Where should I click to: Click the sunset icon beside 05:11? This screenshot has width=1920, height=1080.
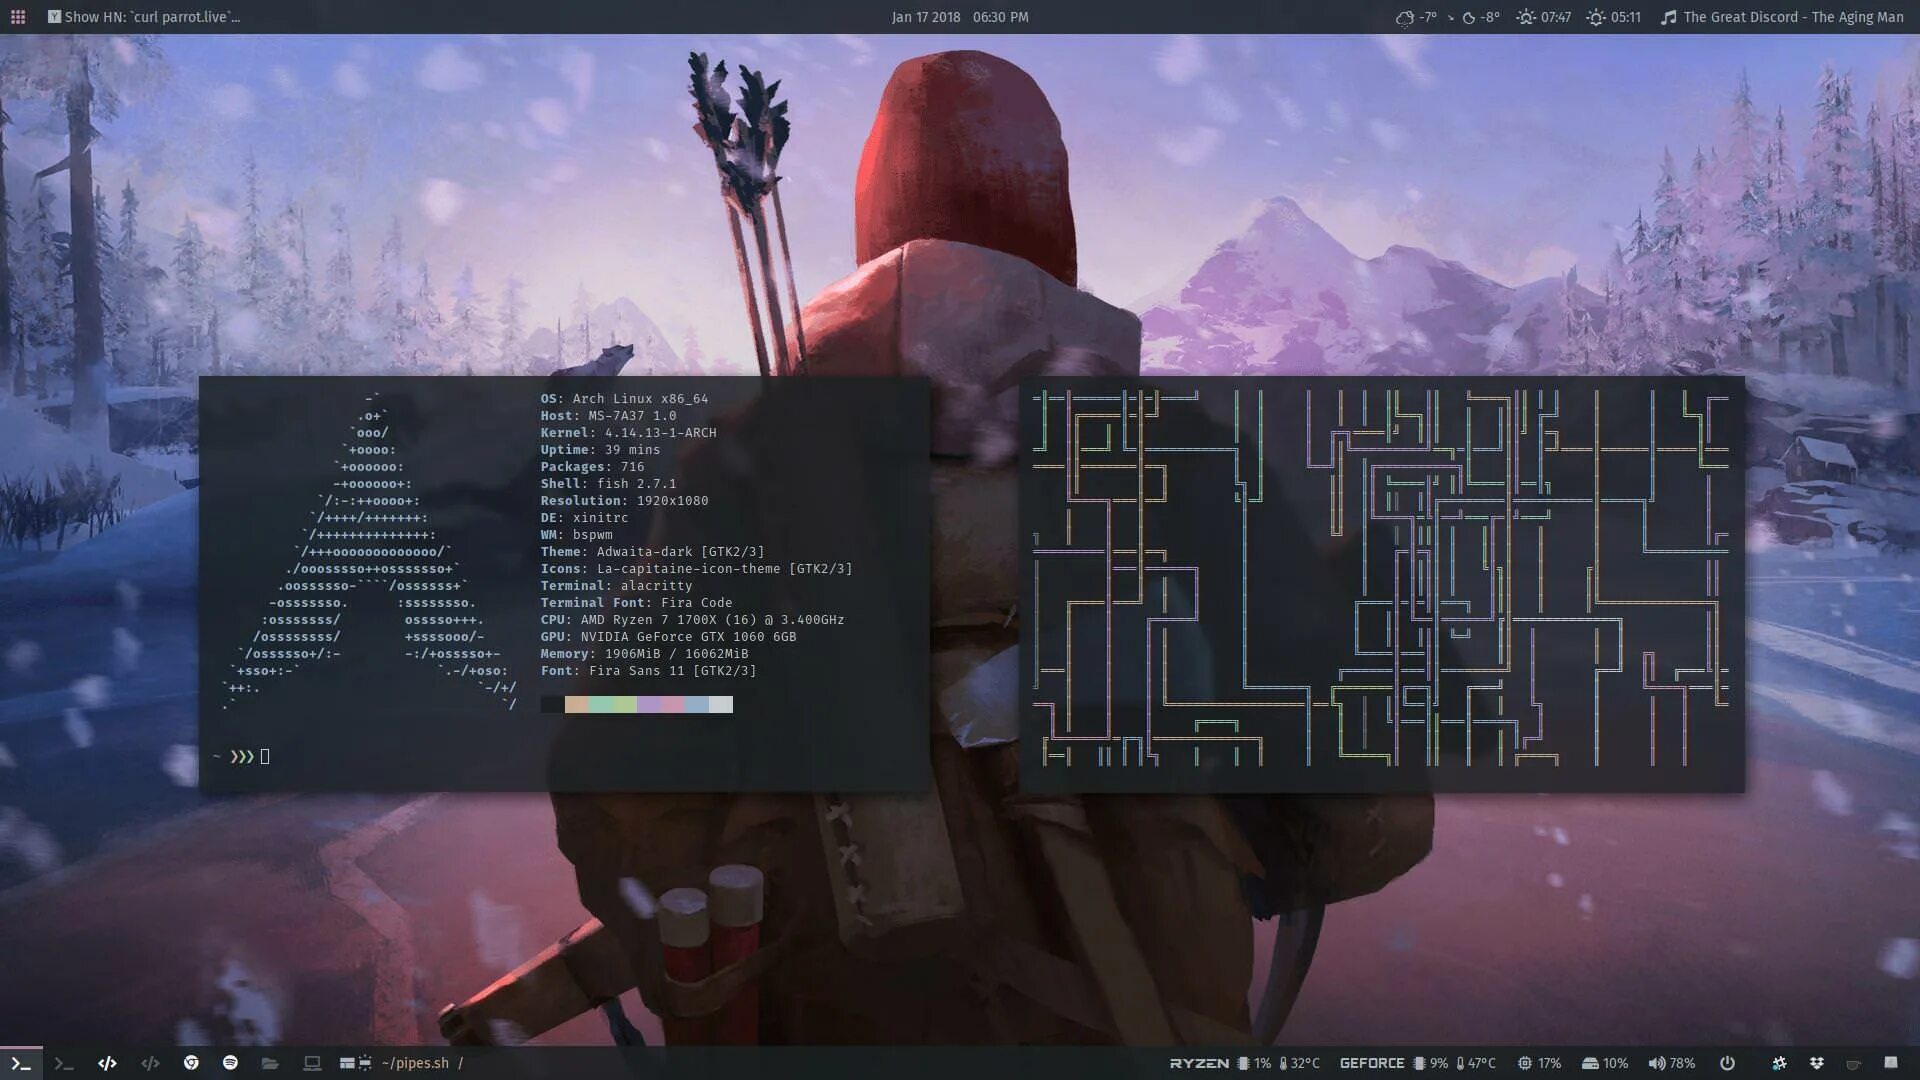pyautogui.click(x=1595, y=17)
